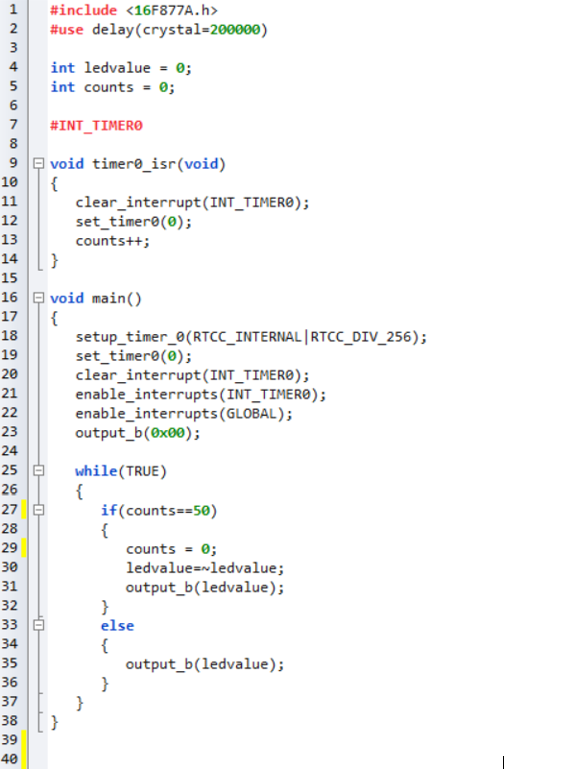
Task: Click the closing brace on line 14
Action: click(54, 260)
